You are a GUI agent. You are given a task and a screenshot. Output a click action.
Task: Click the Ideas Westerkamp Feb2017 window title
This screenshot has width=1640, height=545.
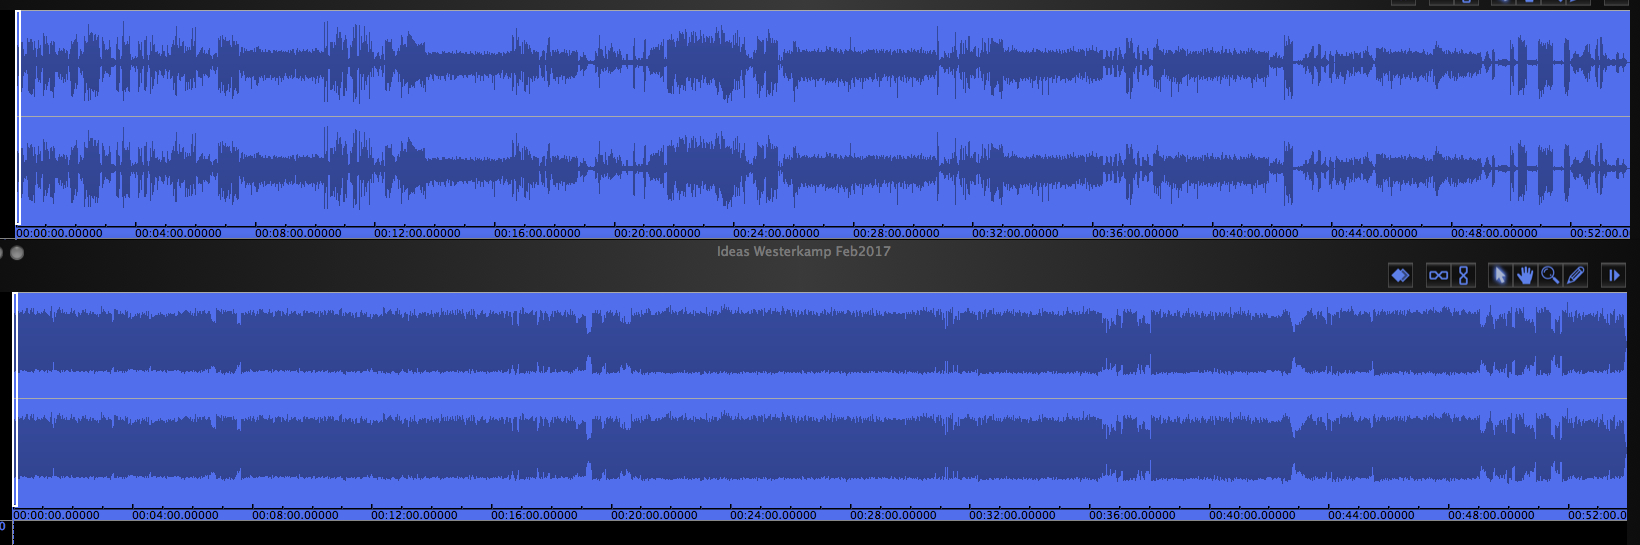[x=803, y=252]
